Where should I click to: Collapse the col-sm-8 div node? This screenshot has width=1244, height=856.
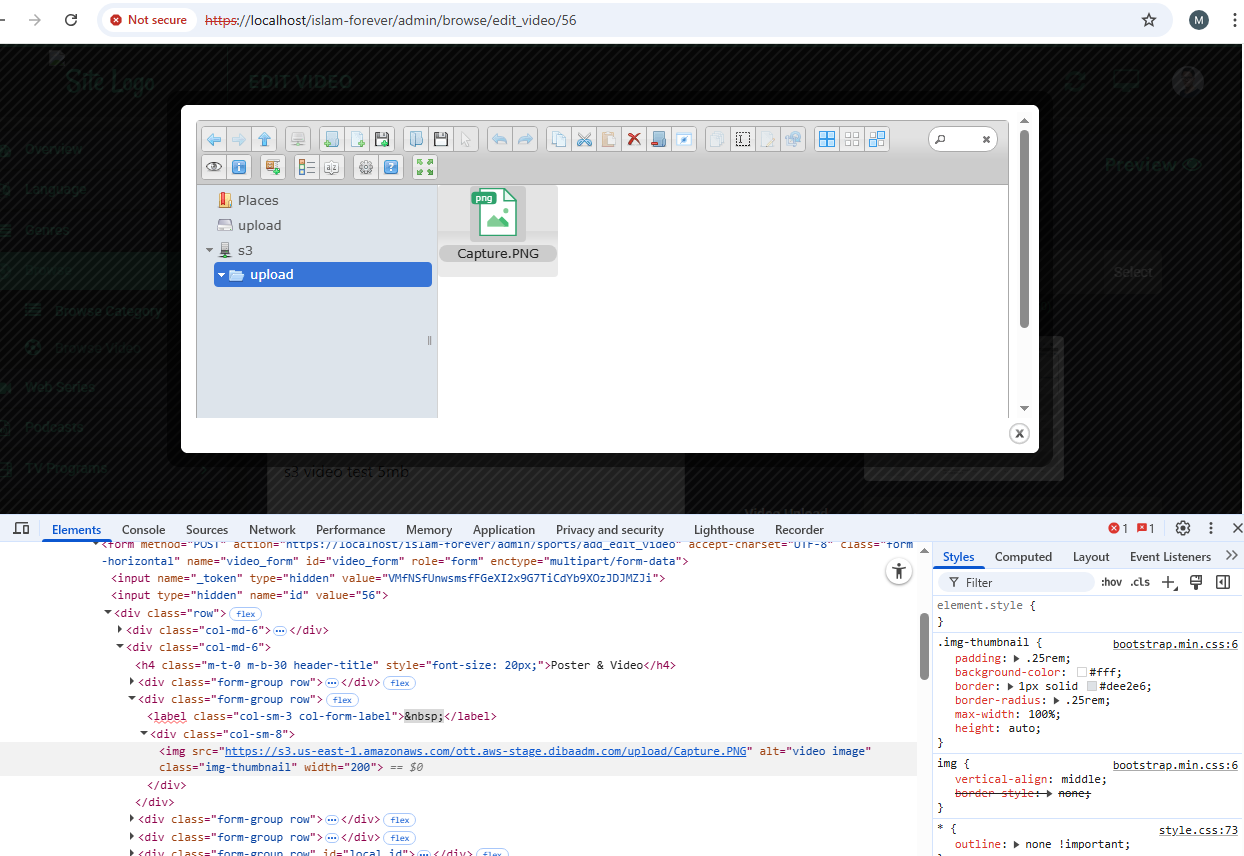[144, 733]
